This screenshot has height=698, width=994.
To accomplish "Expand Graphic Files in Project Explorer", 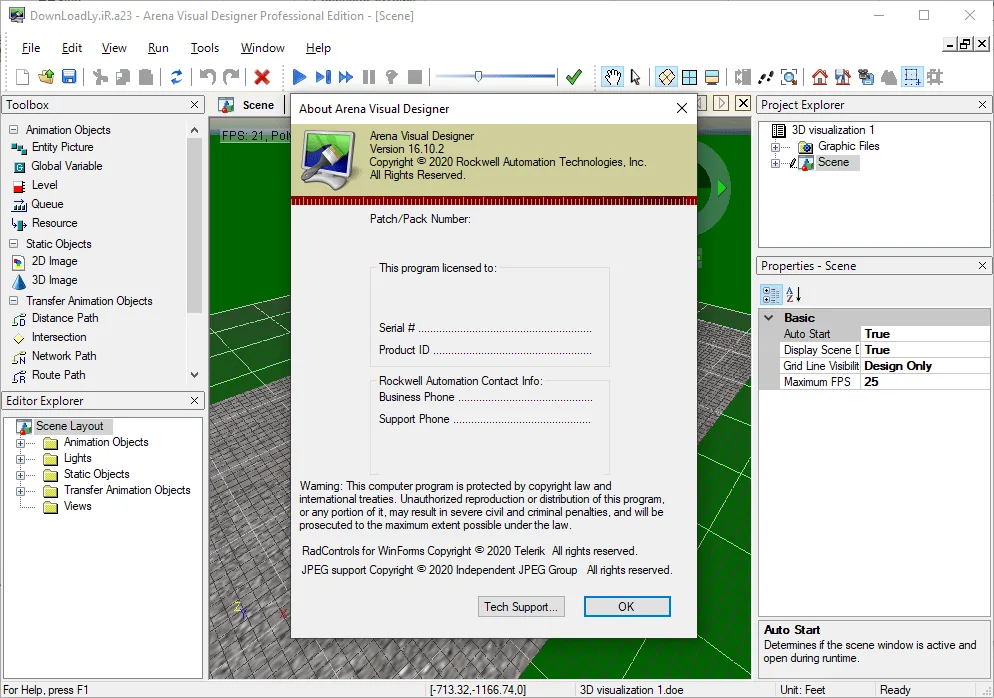I will click(775, 146).
